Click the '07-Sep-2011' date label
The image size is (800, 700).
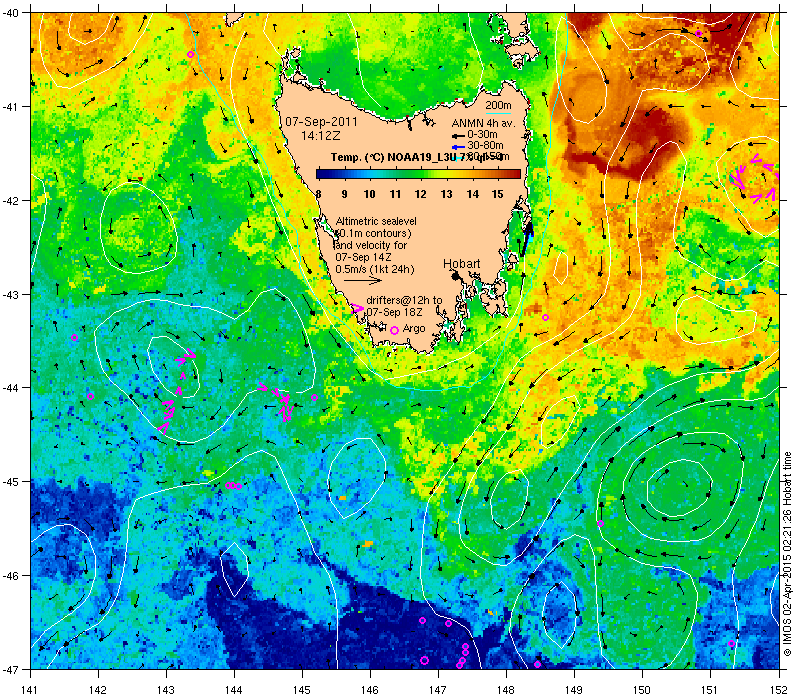coord(321,122)
